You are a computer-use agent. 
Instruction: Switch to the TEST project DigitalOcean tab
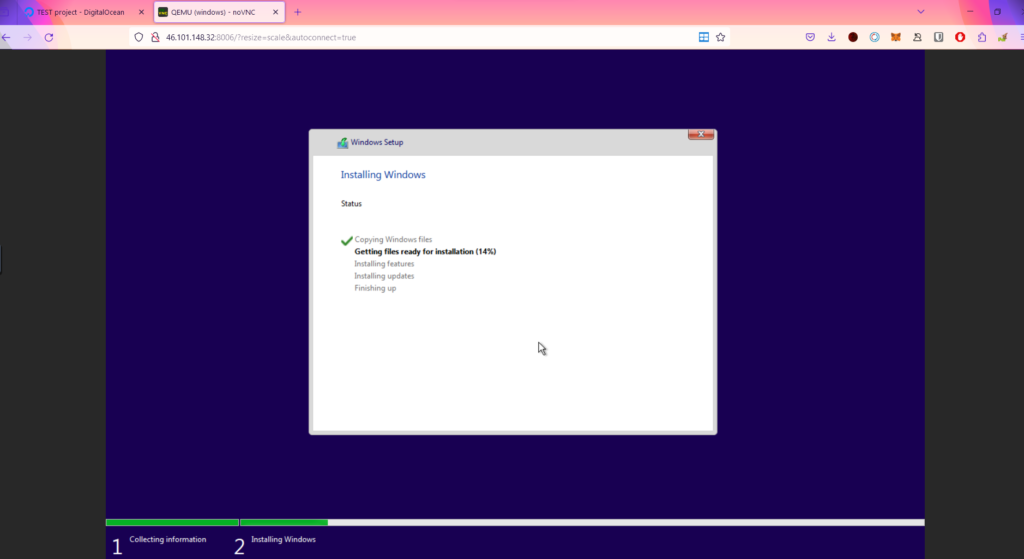pyautogui.click(x=81, y=12)
